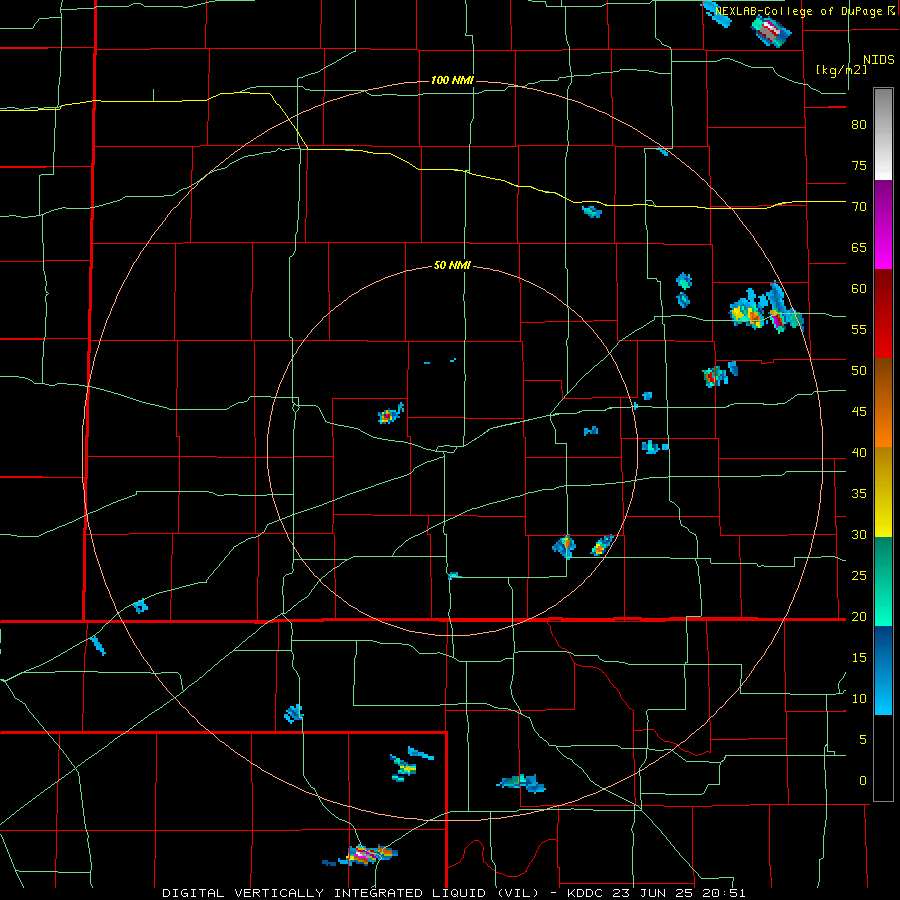Screen dimensions: 900x900
Task: Click the 50 NMI range ring label
Action: tap(452, 265)
